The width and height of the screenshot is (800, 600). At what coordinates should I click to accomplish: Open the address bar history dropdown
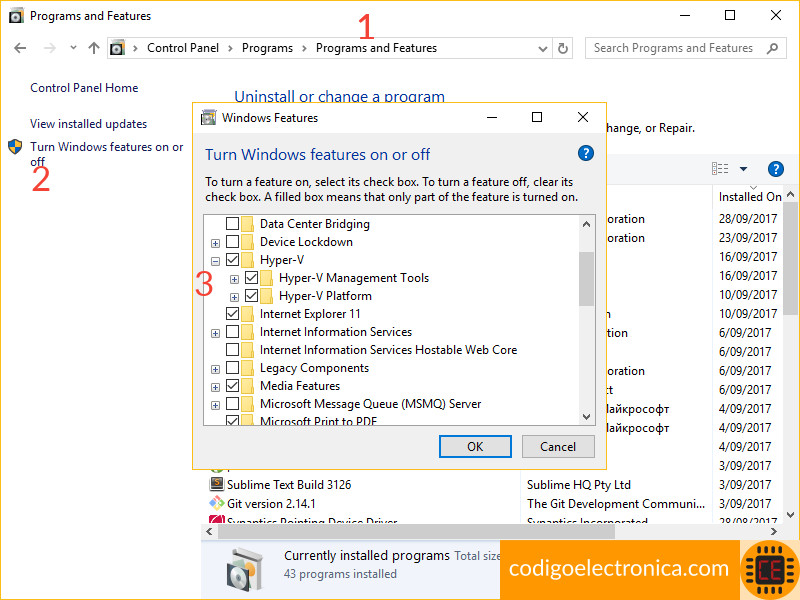pos(543,48)
